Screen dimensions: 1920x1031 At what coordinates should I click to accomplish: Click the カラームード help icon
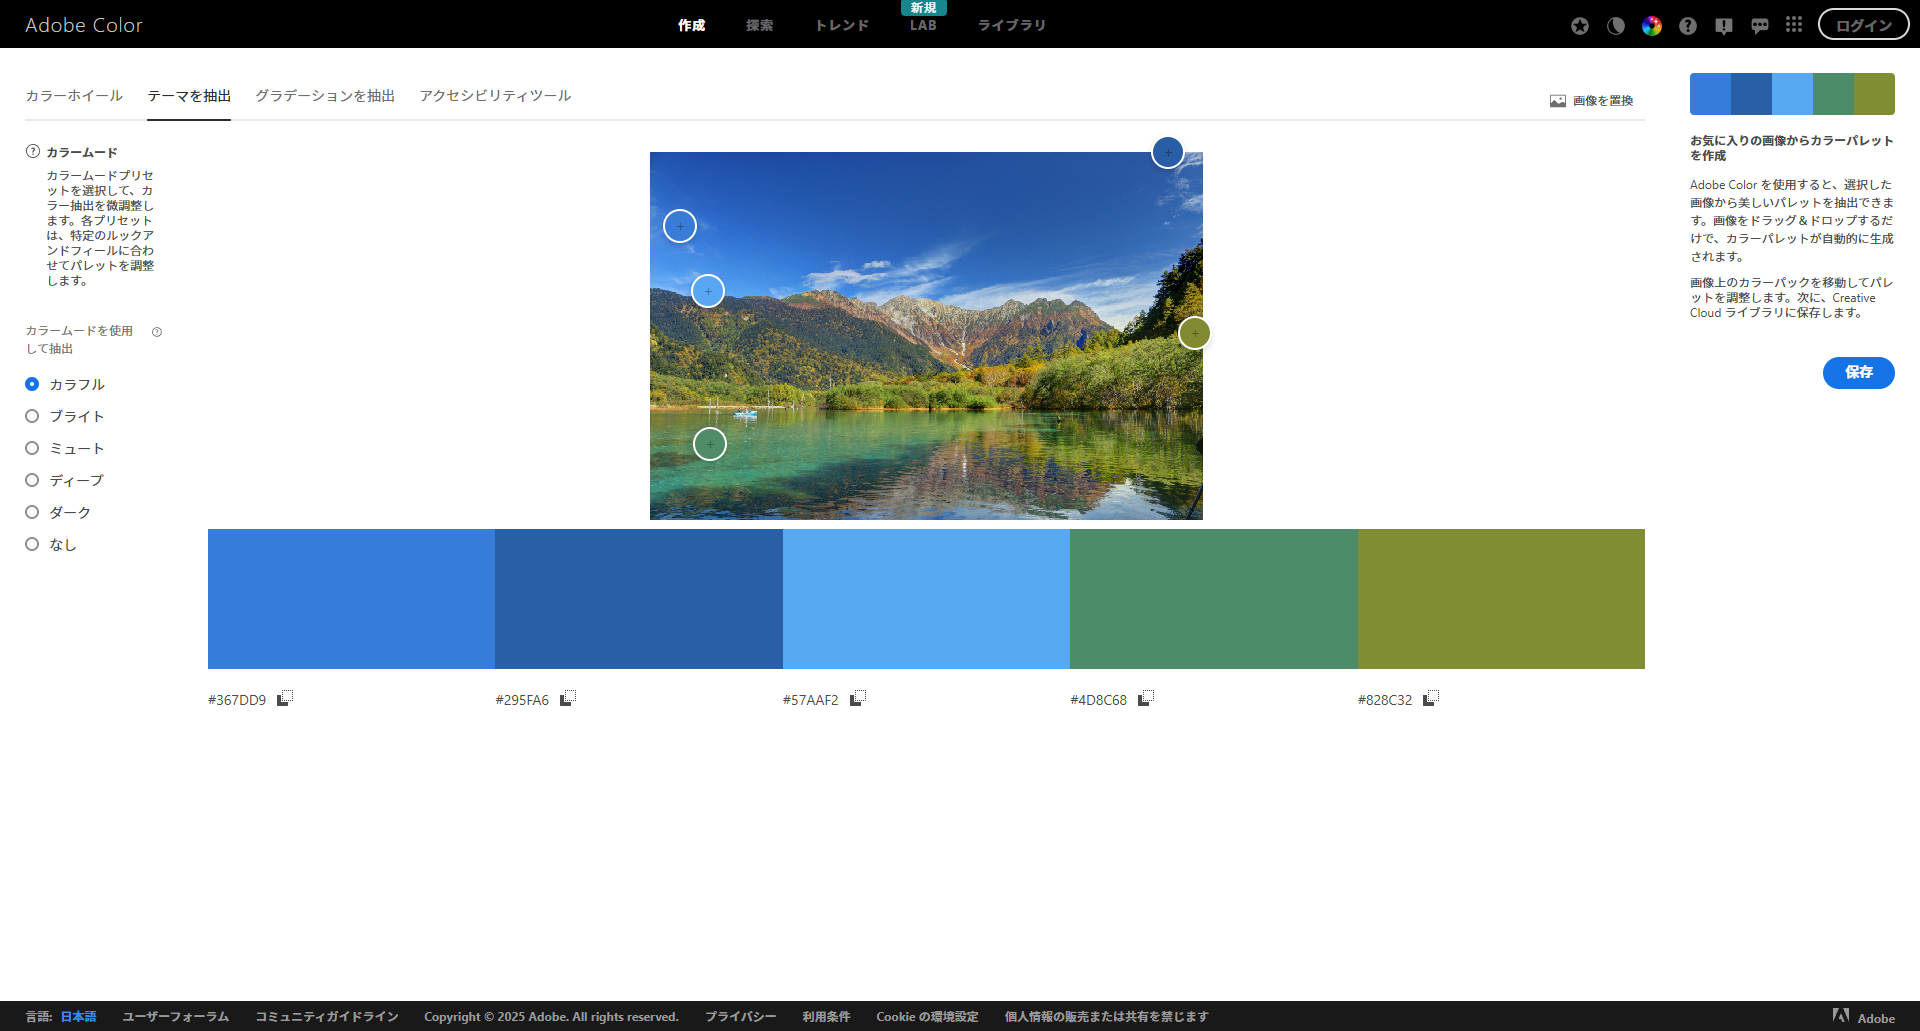pyautogui.click(x=33, y=152)
